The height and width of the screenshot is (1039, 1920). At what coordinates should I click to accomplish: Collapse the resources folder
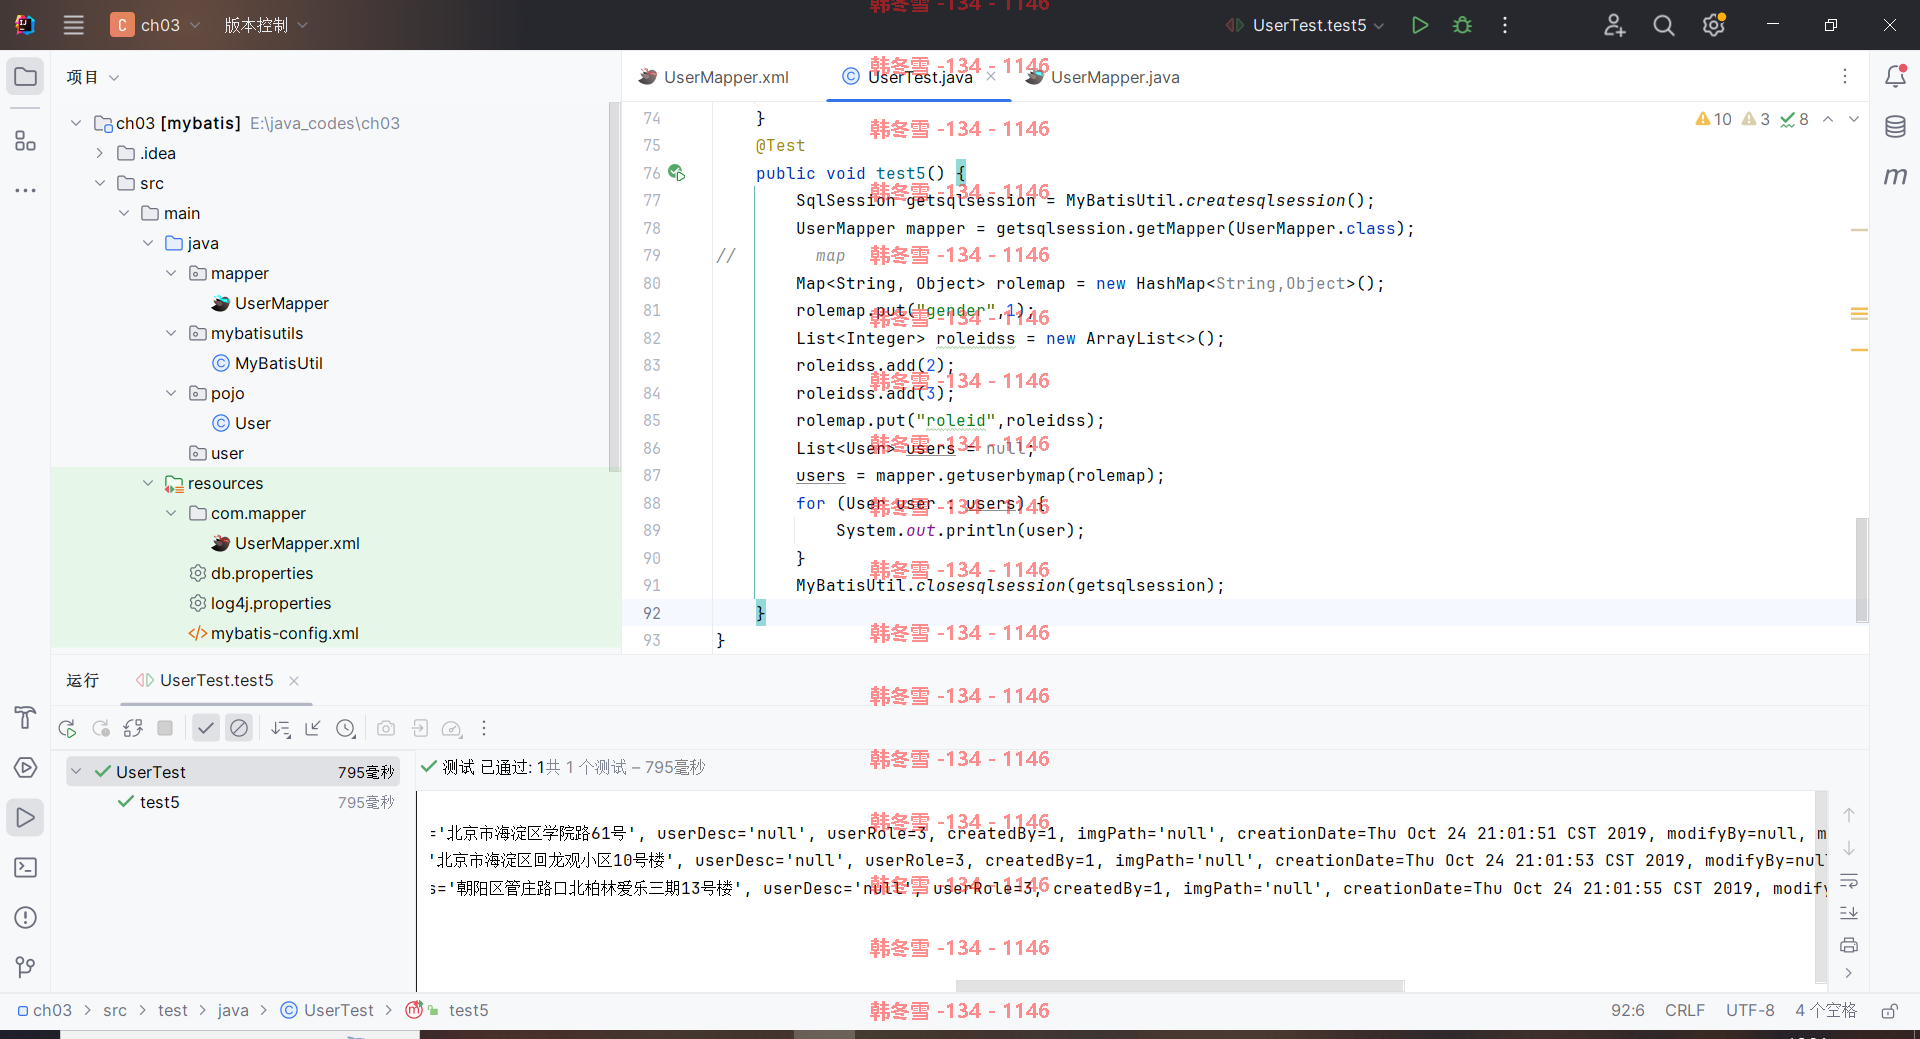(x=148, y=483)
